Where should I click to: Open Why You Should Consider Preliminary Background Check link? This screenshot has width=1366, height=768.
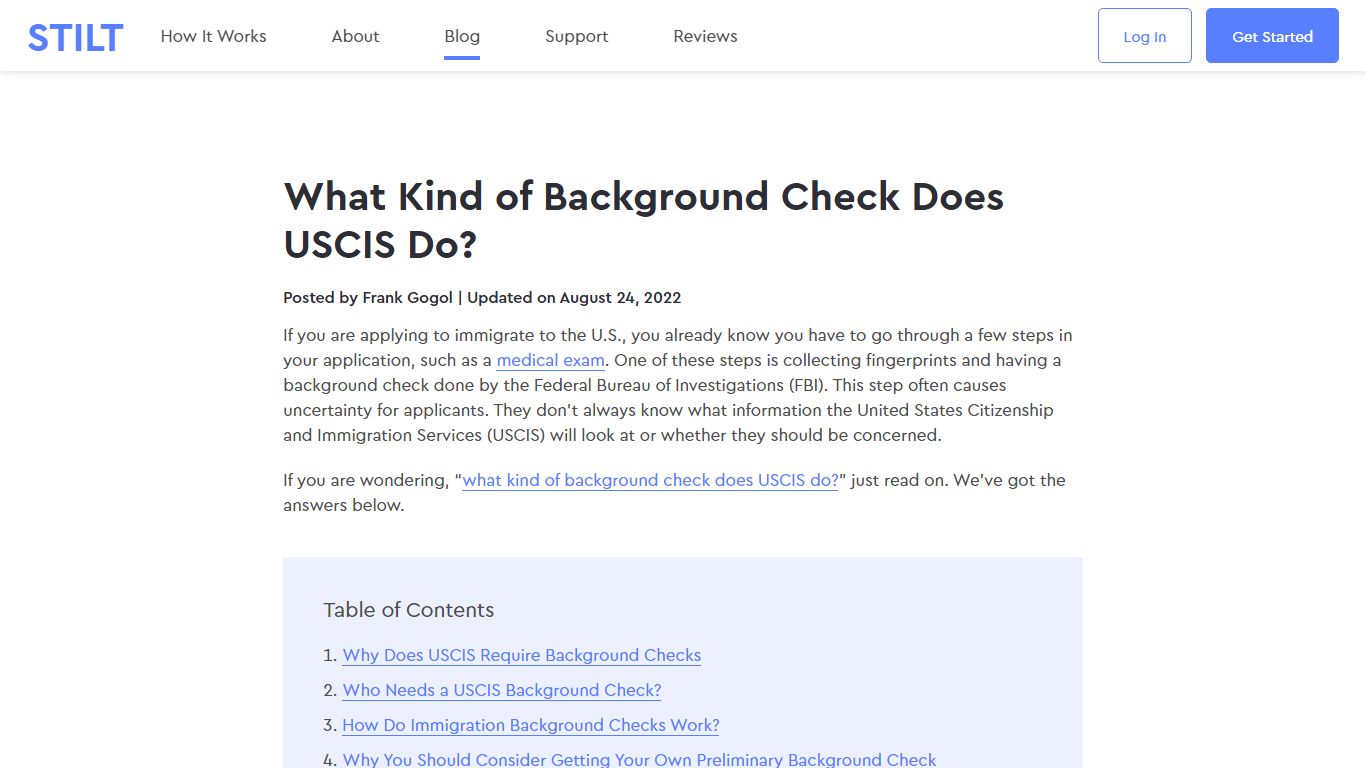tap(640, 760)
